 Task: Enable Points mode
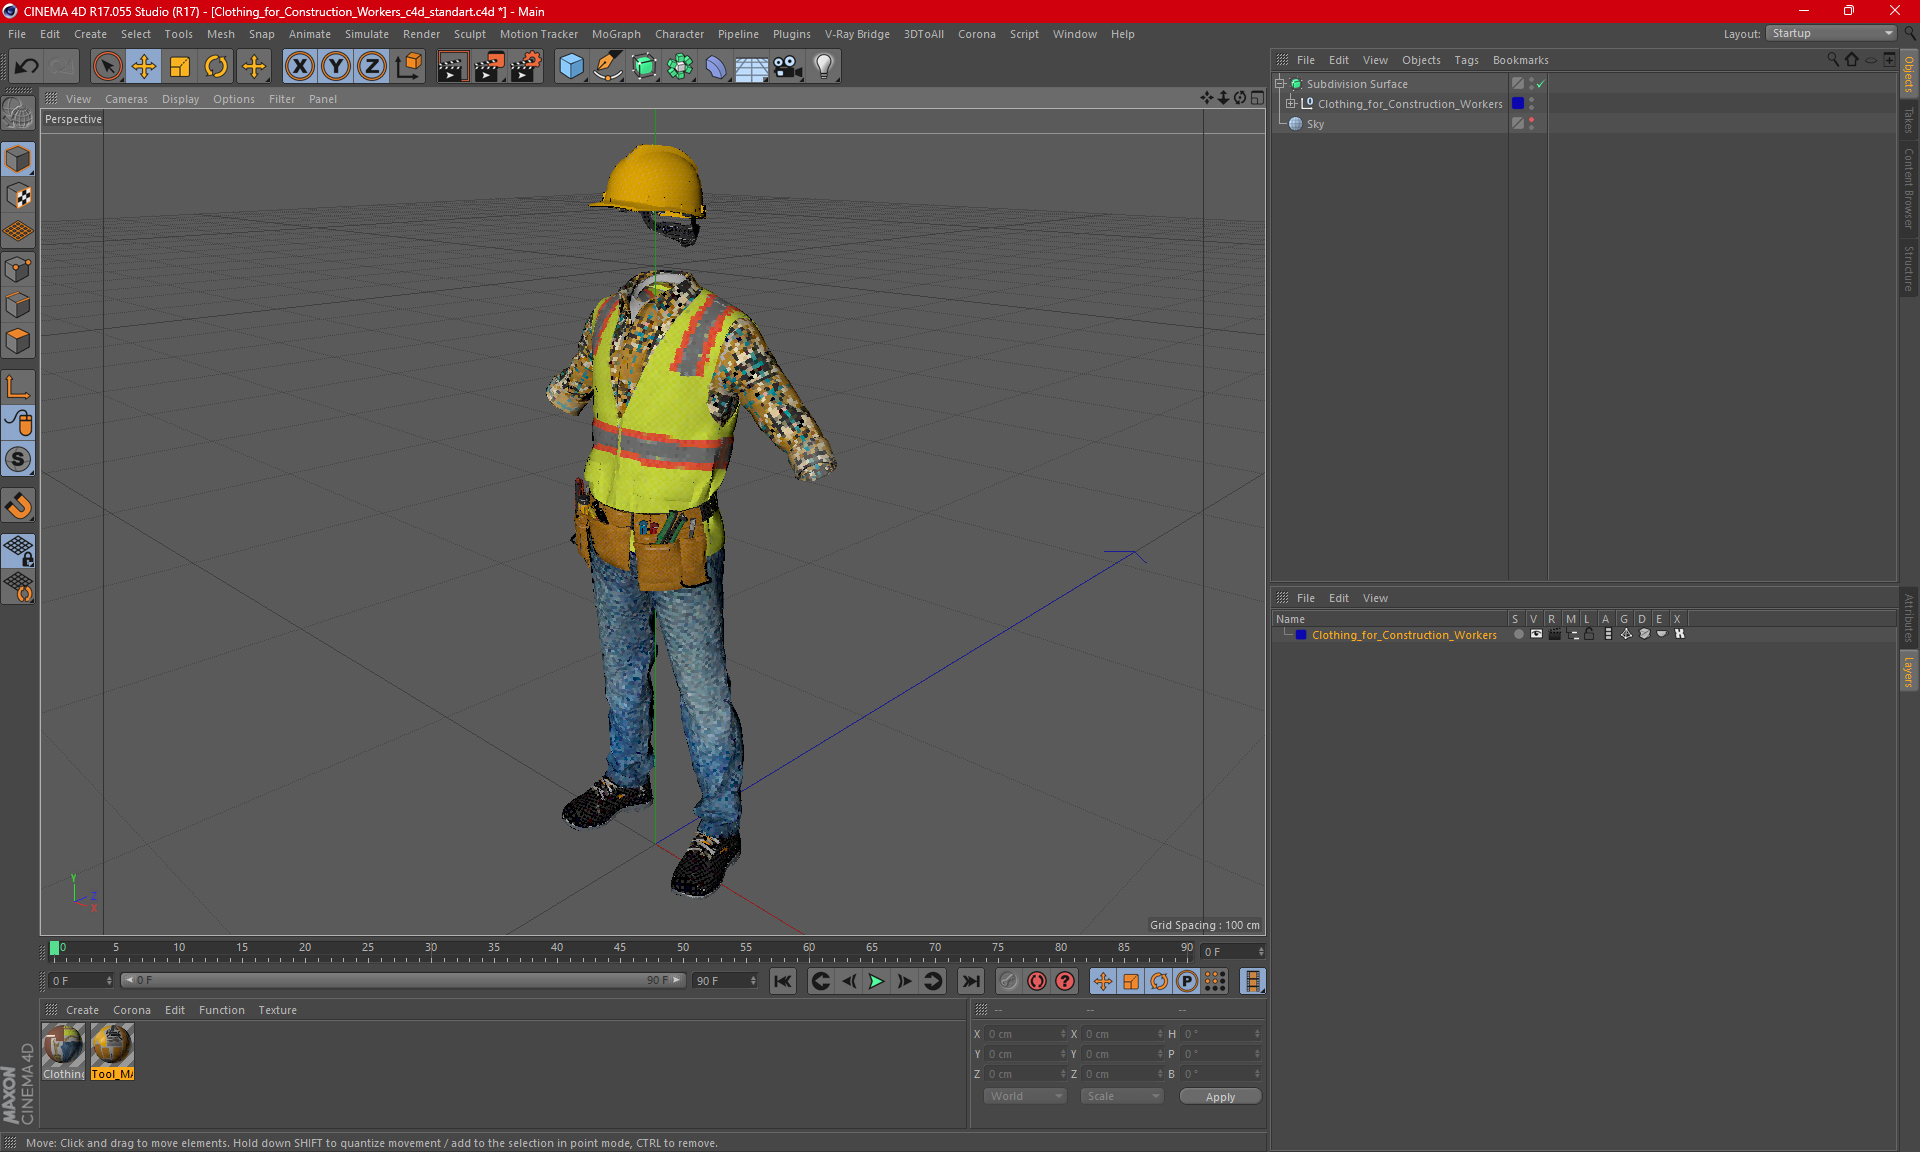click(18, 269)
